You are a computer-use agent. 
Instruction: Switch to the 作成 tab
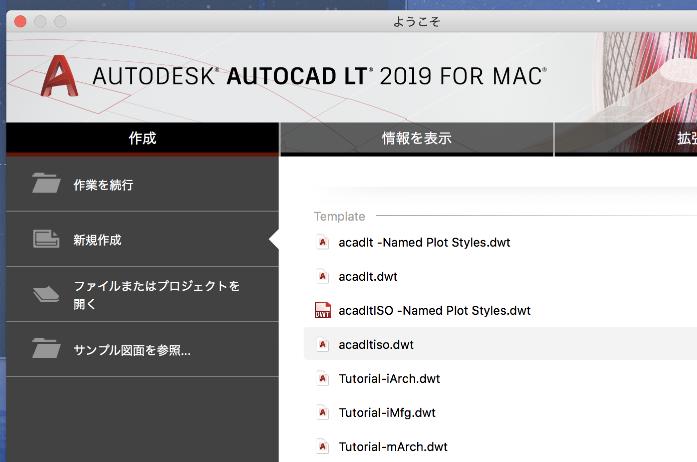click(x=142, y=138)
